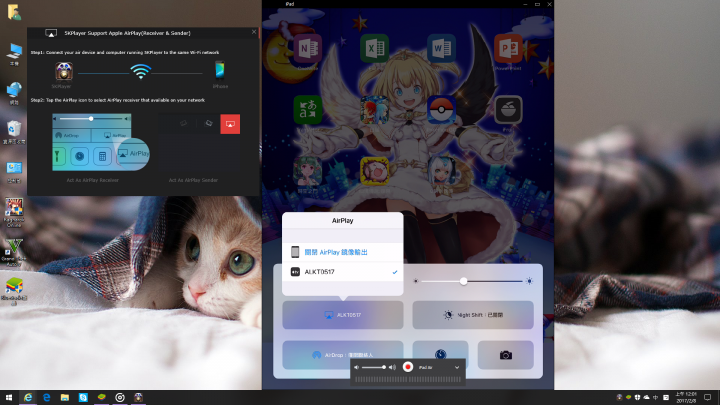
Task: Switch input language from the tray indicator
Action: point(656,398)
